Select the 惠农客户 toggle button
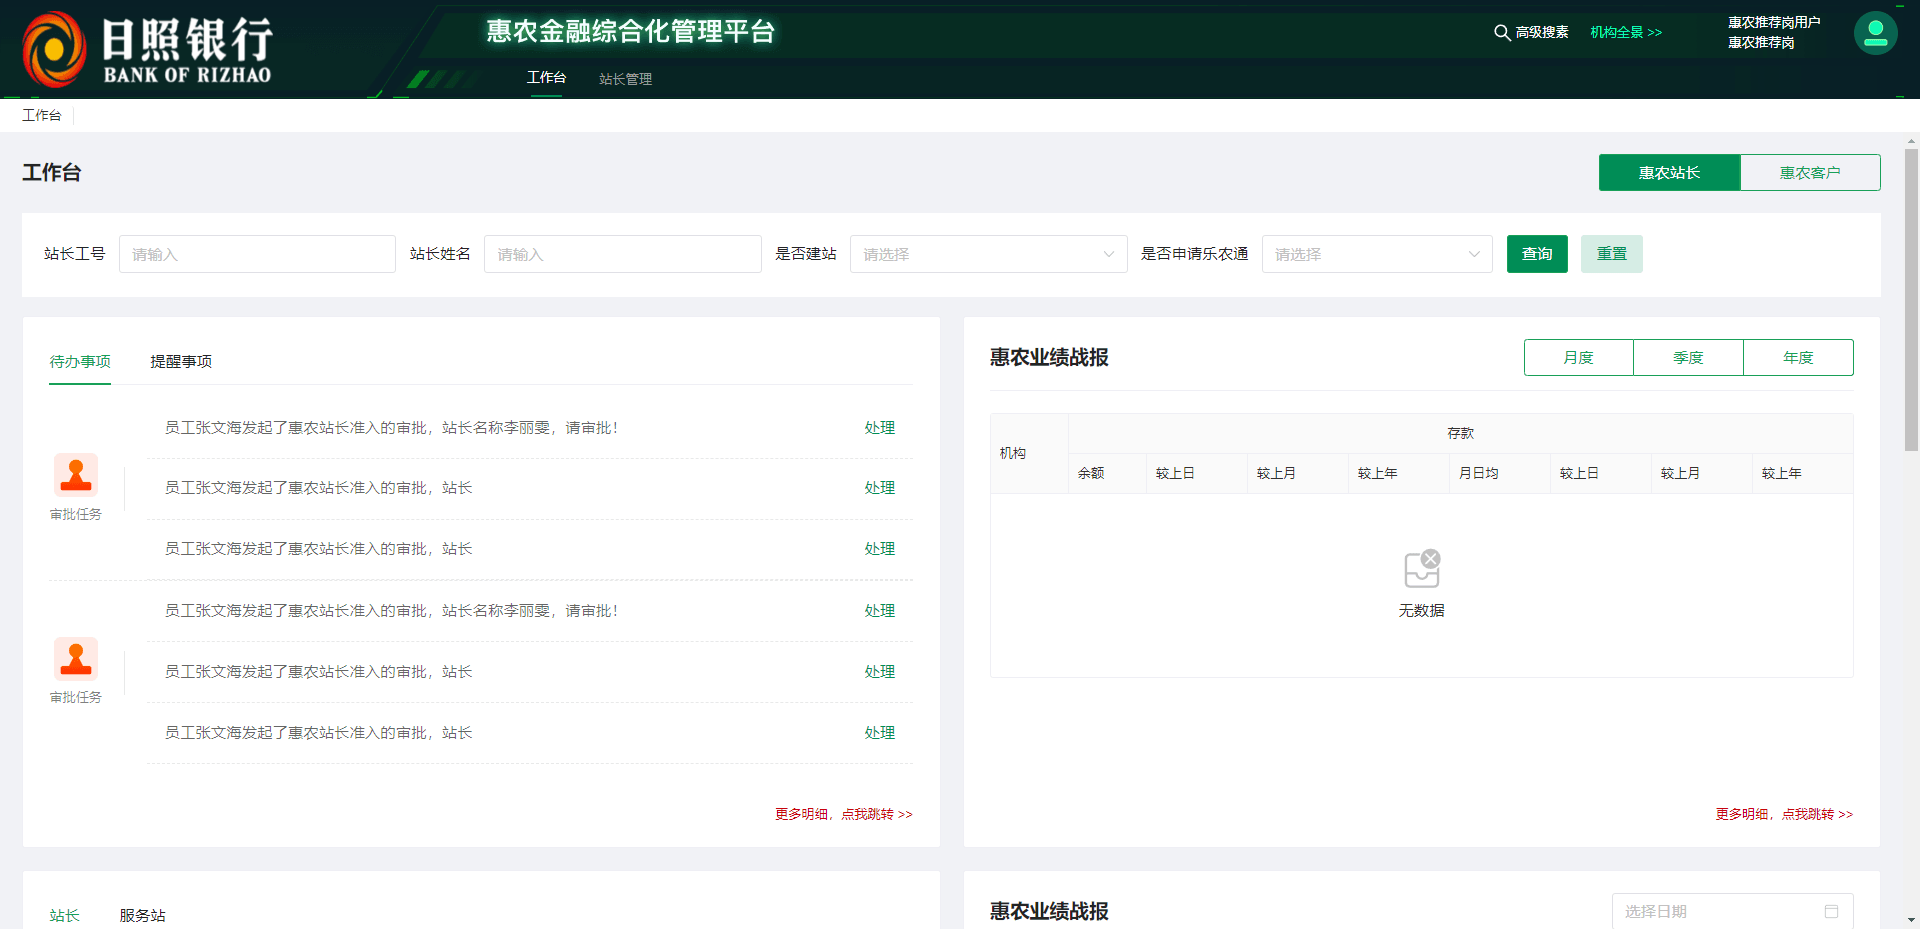This screenshot has height=929, width=1920. click(x=1810, y=172)
